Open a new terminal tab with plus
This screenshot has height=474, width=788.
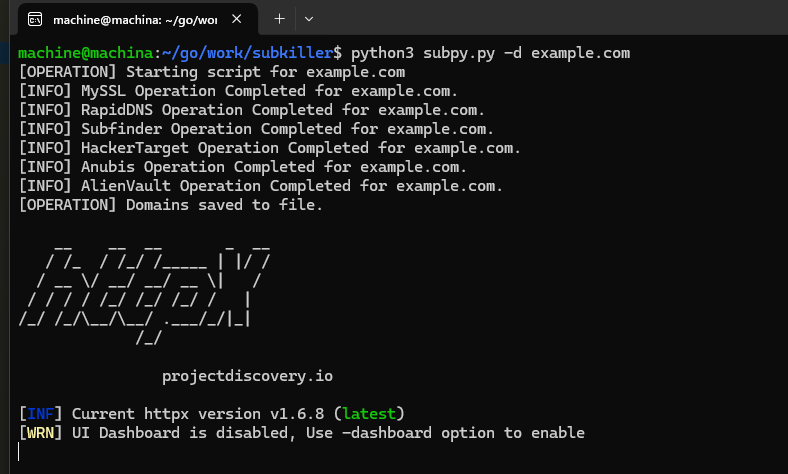coord(279,19)
